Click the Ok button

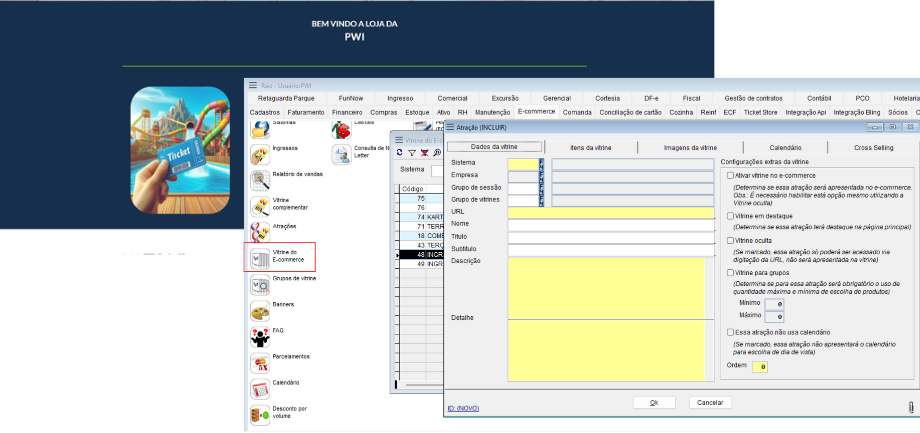click(653, 402)
